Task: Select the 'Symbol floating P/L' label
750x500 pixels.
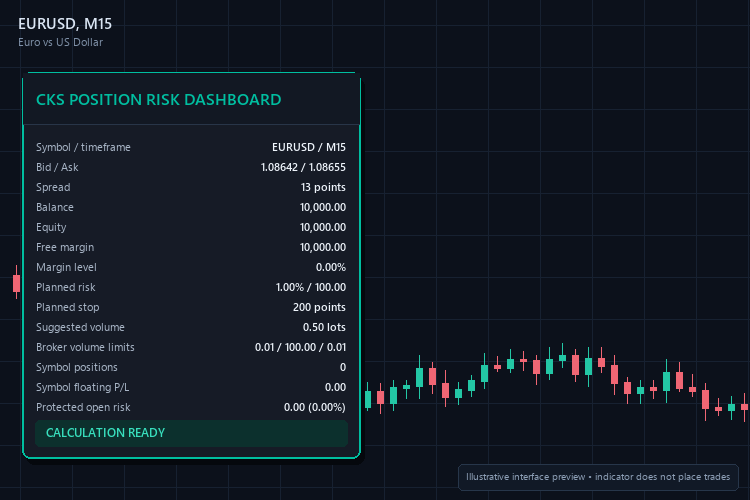Action: pyautogui.click(x=83, y=388)
